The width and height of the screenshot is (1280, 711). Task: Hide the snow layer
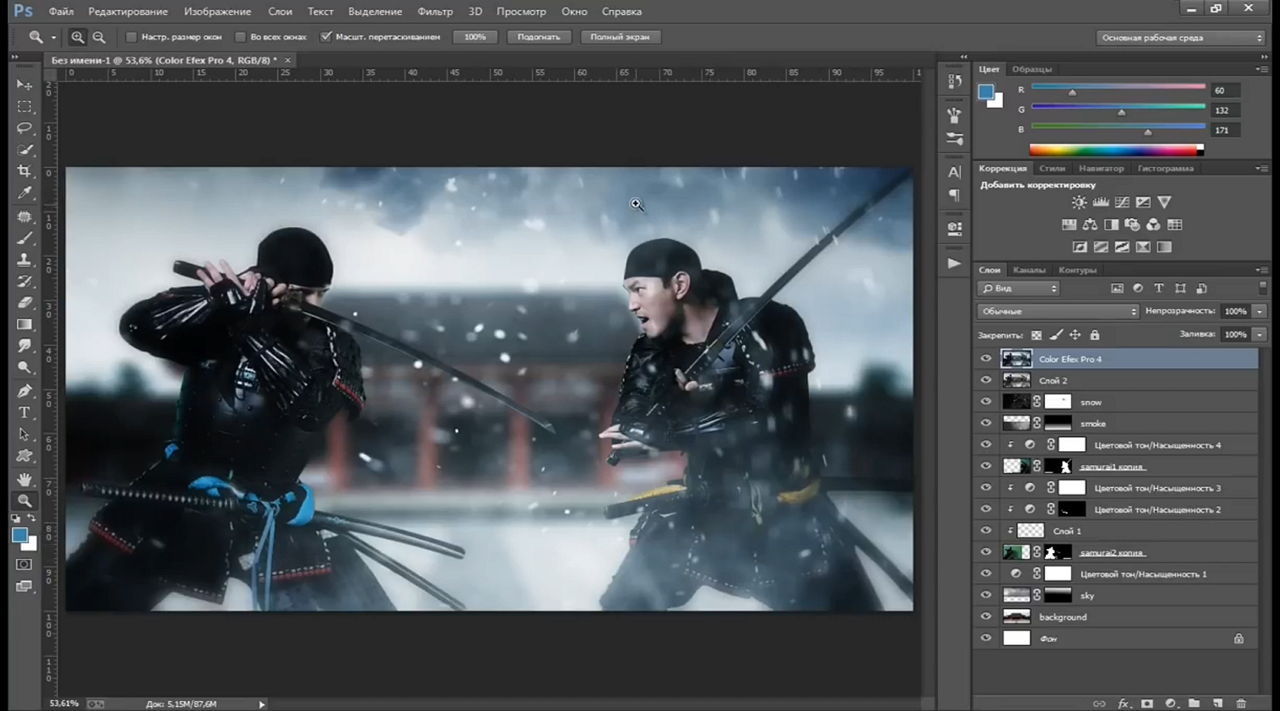pyautogui.click(x=986, y=401)
